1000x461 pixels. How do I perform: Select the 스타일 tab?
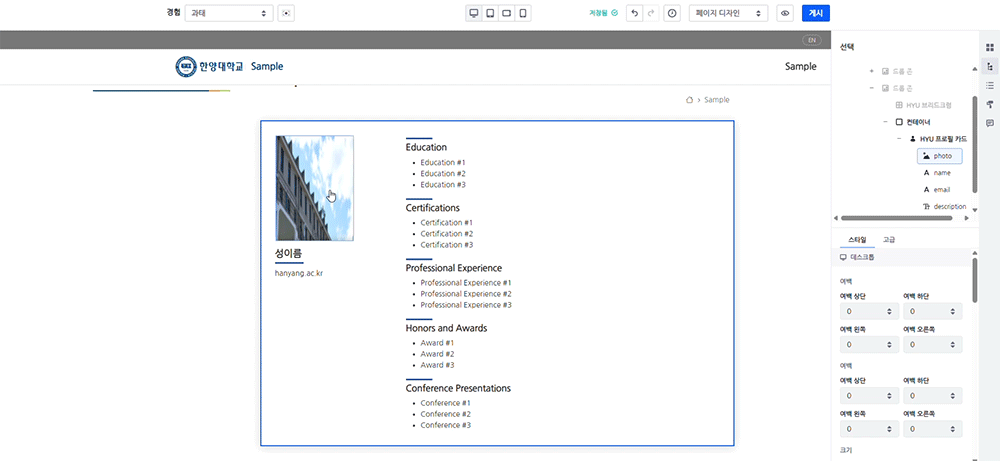click(857, 240)
